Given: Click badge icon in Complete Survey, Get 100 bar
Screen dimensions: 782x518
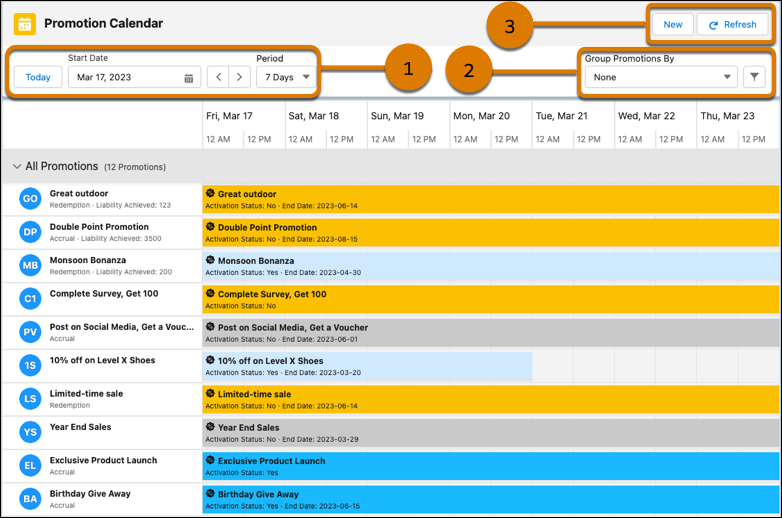Looking at the screenshot, I should (x=210, y=293).
